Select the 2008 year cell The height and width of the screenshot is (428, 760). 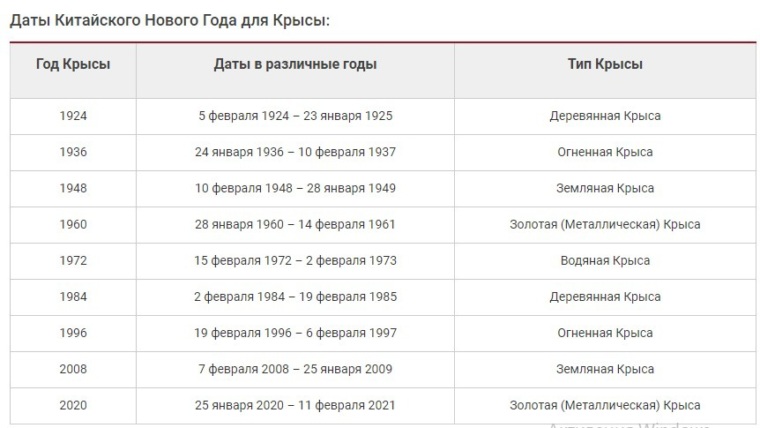pyautogui.click(x=73, y=369)
